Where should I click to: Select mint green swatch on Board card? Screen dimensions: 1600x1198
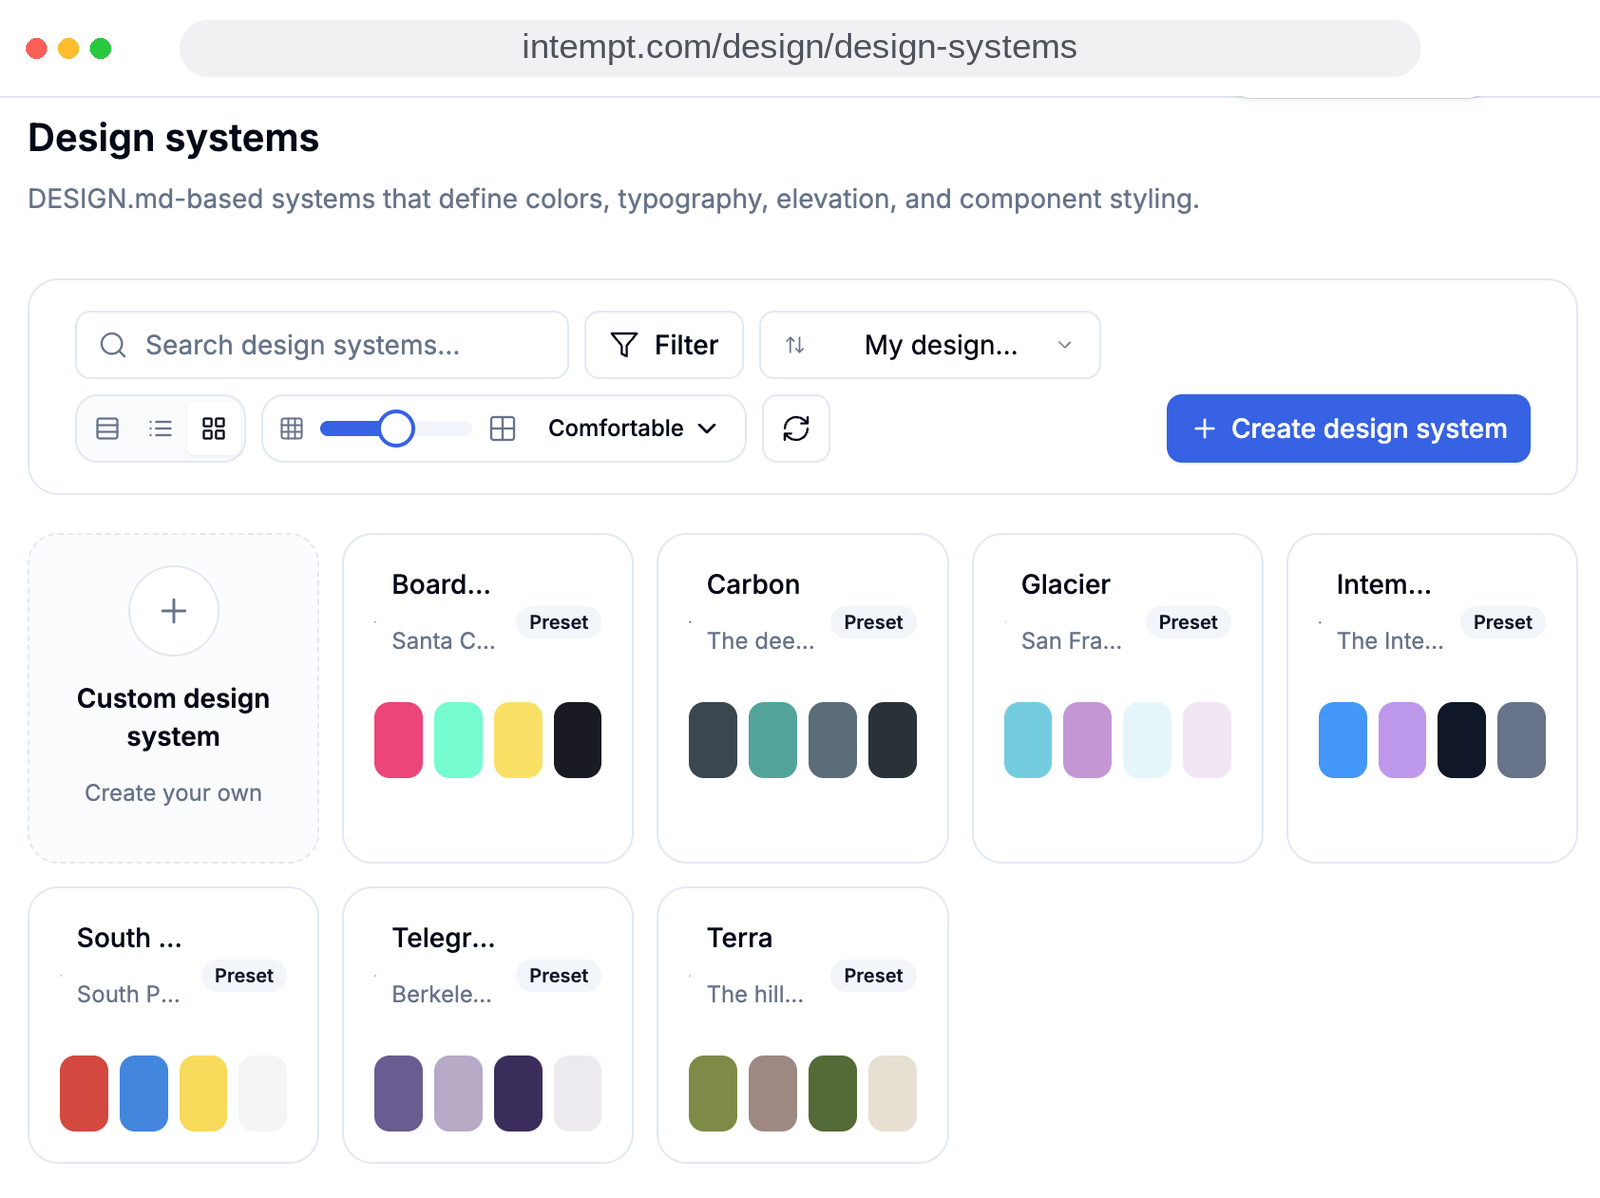458,740
